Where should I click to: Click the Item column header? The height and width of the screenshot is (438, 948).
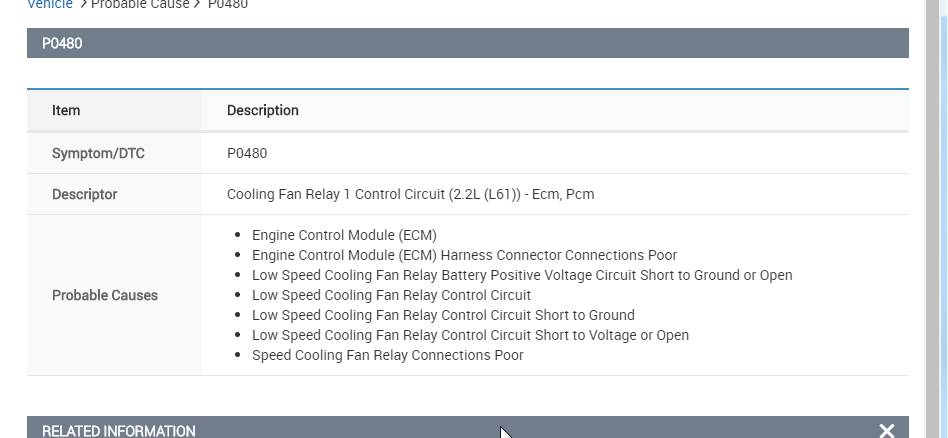pos(66,111)
